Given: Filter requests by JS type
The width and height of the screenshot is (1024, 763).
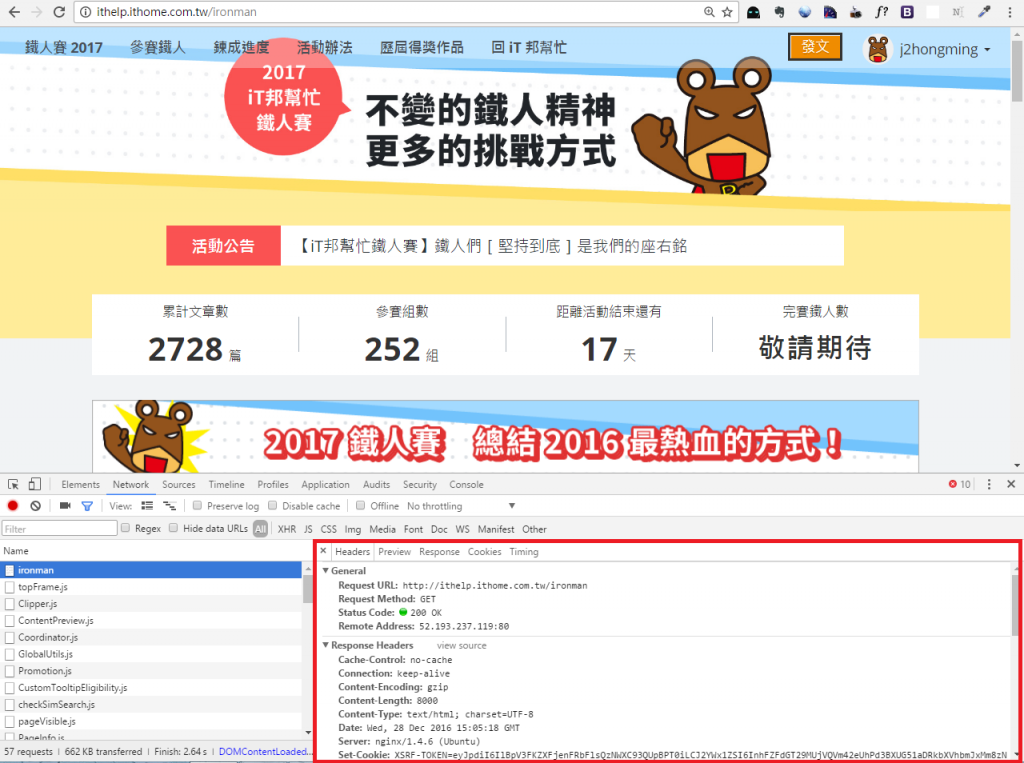Looking at the screenshot, I should tap(308, 529).
